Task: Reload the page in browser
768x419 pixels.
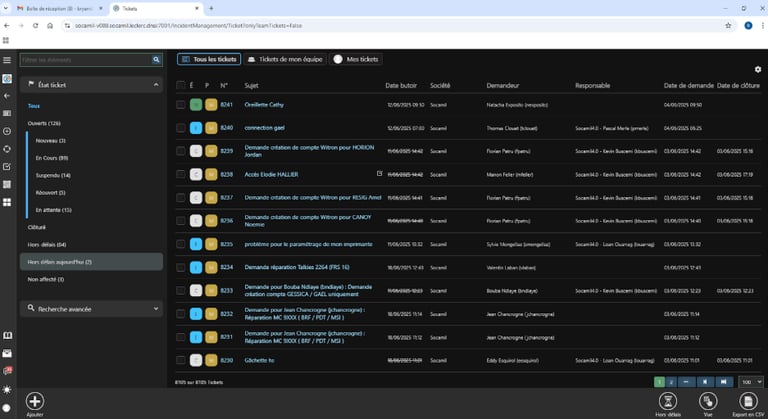Action: coord(35,25)
